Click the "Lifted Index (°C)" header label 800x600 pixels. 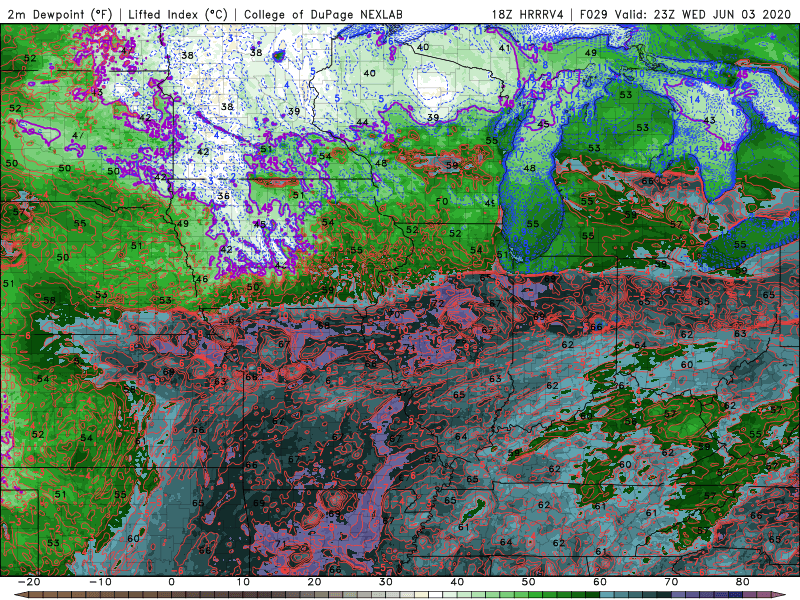pos(178,14)
